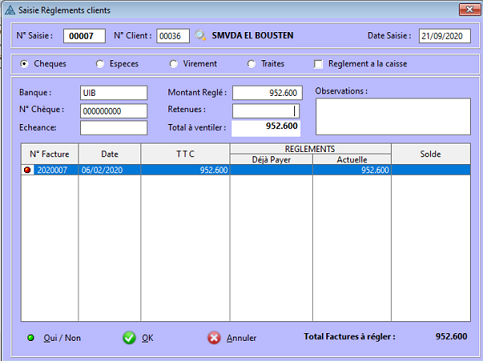Click the Observations text area
The width and height of the screenshot is (483, 361).
(x=393, y=116)
